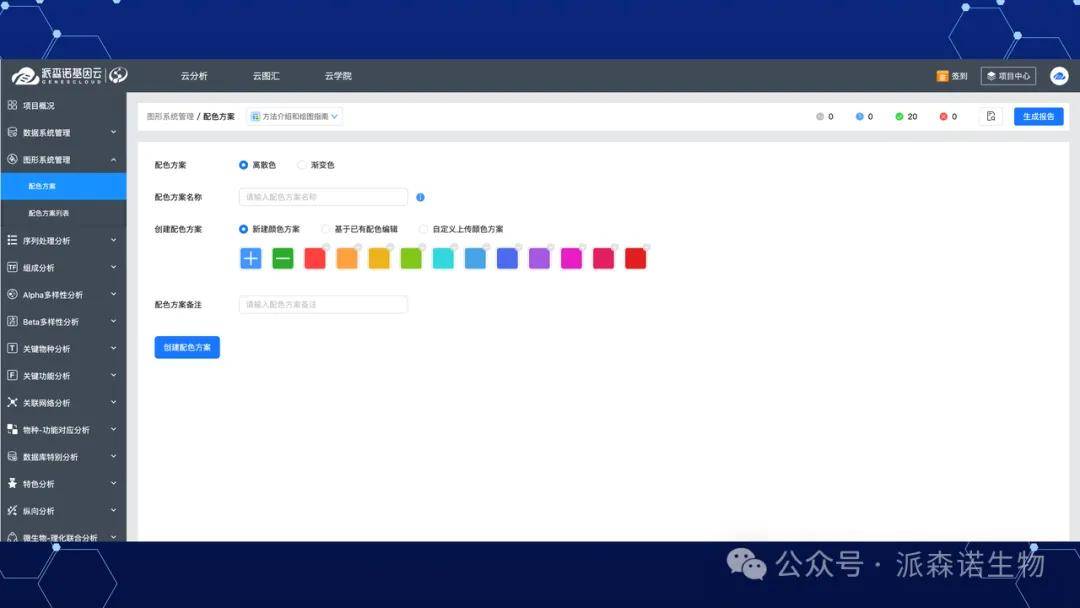Click the 数据库特别分析 icon

click(12, 457)
